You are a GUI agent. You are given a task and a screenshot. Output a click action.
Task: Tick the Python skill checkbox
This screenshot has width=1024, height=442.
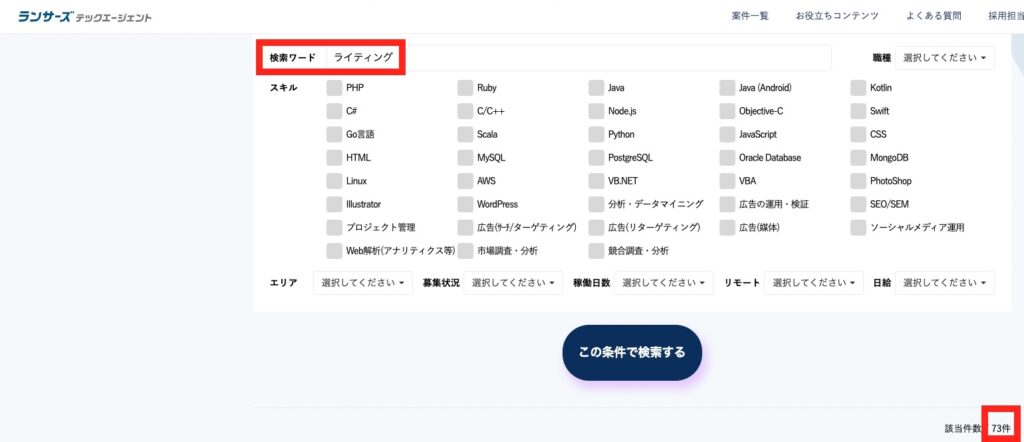(596, 134)
